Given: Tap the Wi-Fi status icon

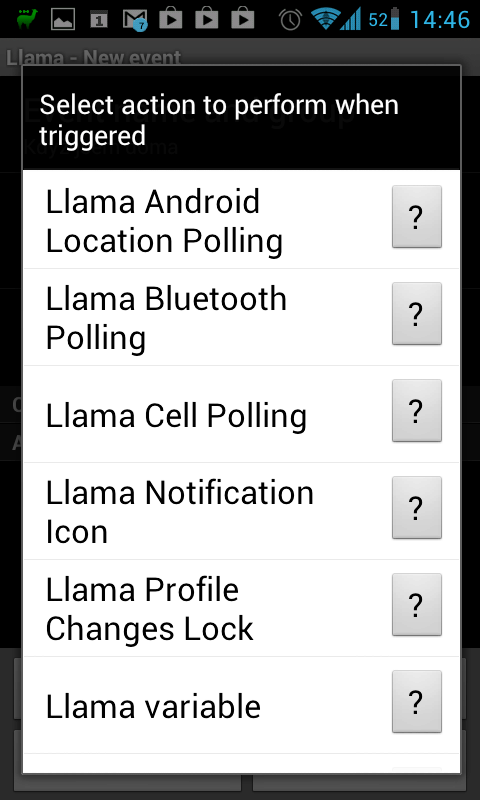Looking at the screenshot, I should 324,19.
